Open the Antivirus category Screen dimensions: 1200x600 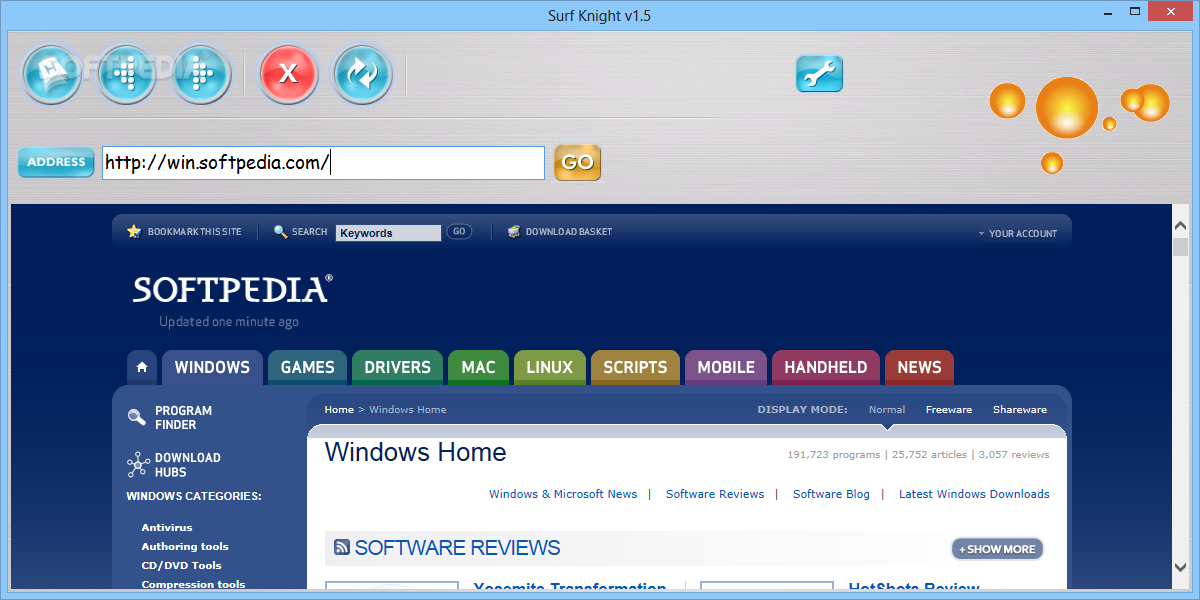(167, 527)
